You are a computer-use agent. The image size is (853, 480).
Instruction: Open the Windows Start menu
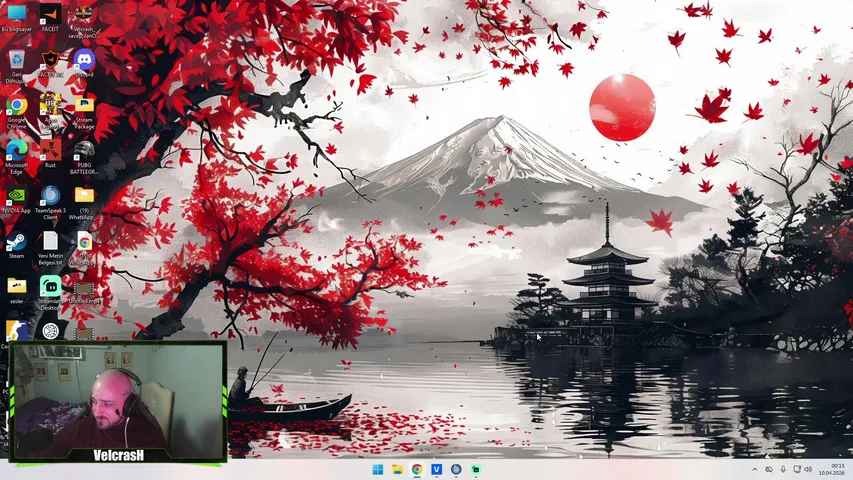[378, 469]
